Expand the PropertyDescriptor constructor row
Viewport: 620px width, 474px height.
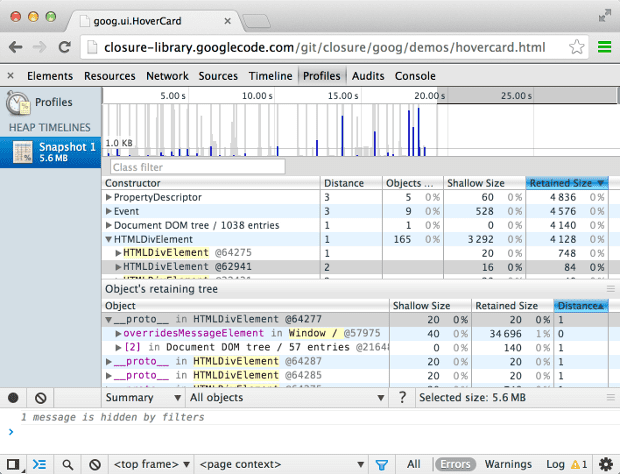[109, 198]
